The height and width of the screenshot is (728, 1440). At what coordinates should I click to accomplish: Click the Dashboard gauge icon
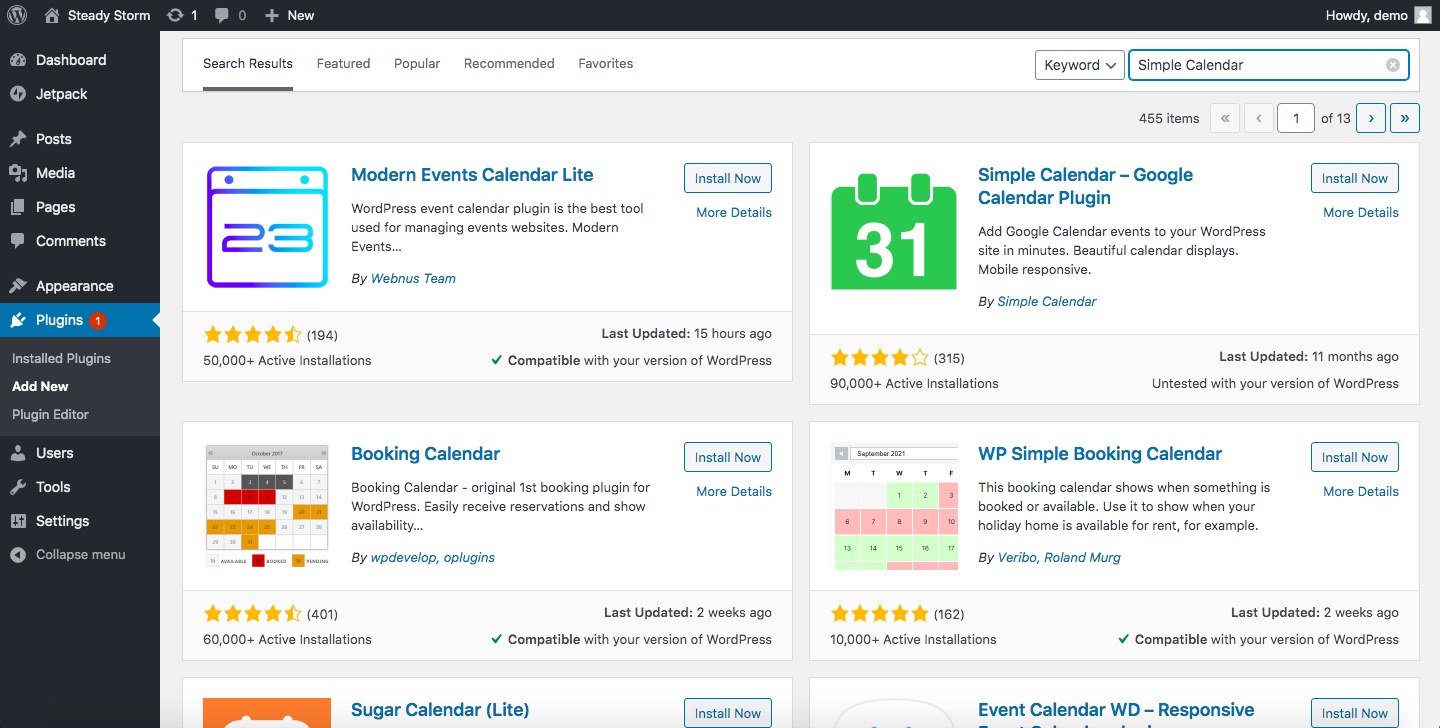pos(18,60)
